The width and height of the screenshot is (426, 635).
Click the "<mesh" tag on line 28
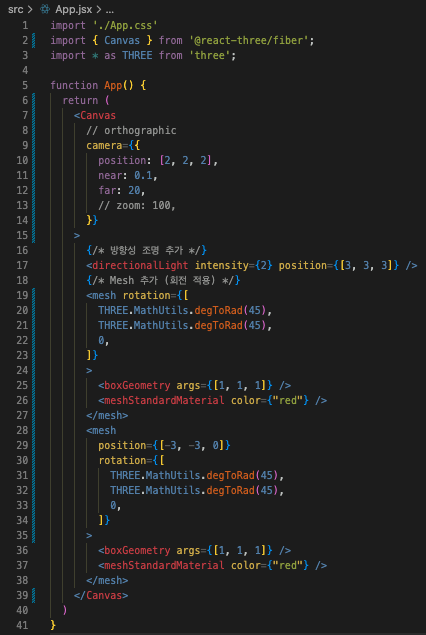pos(101,430)
